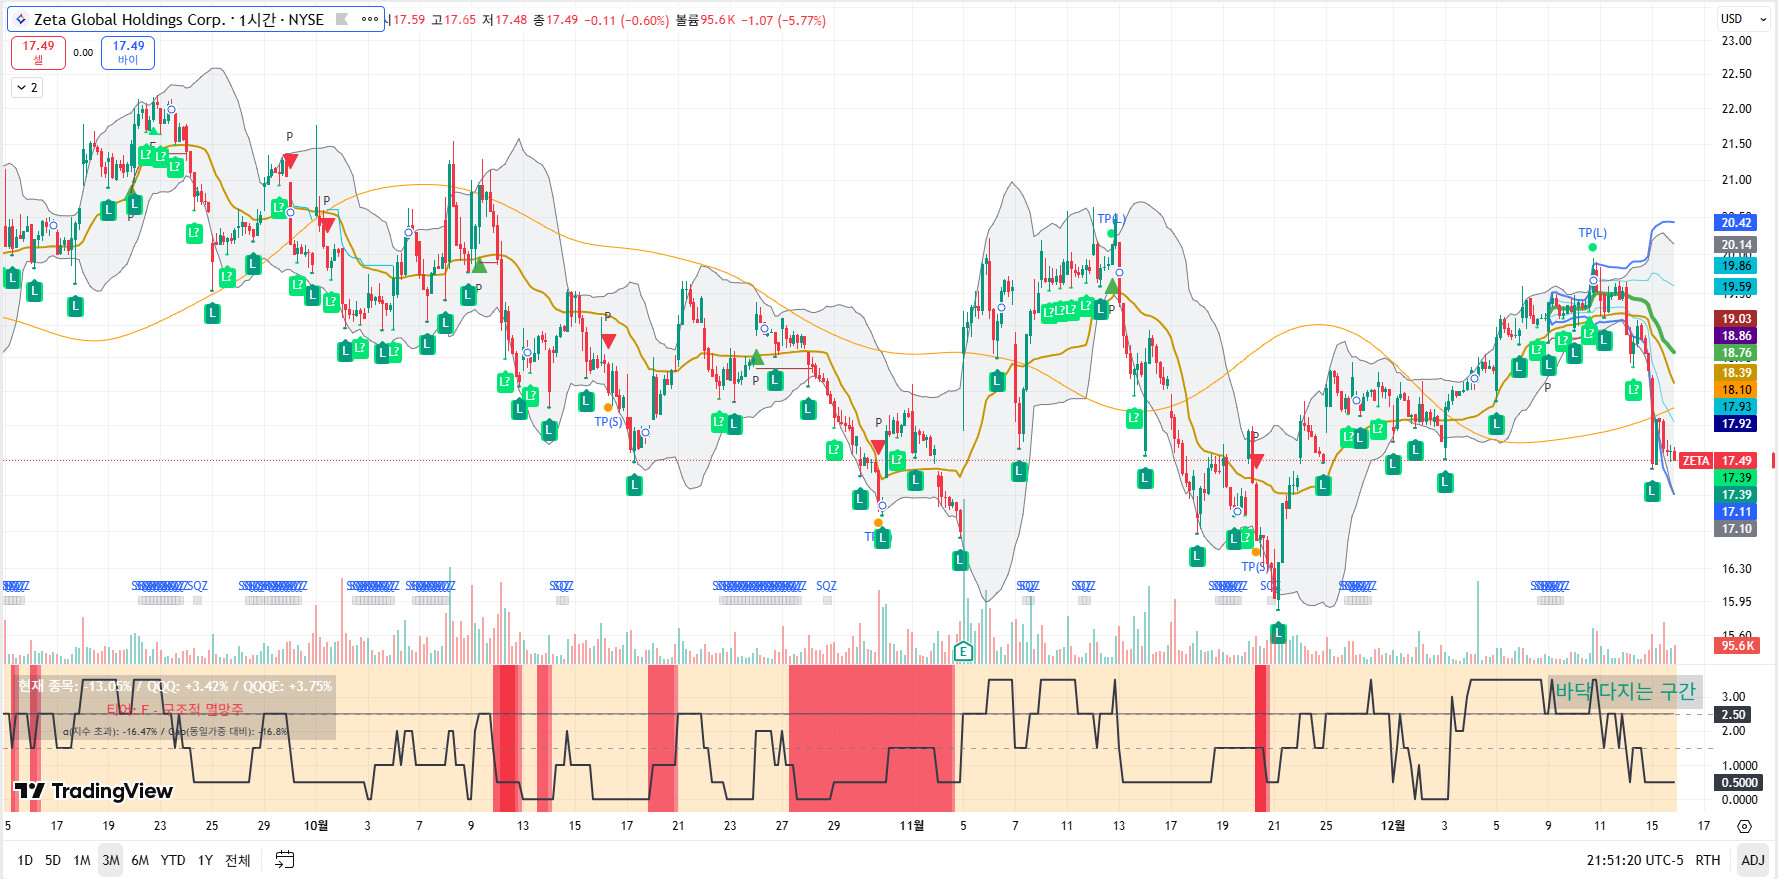
Task: Open the chart settings hexagon icon
Action: (1745, 826)
